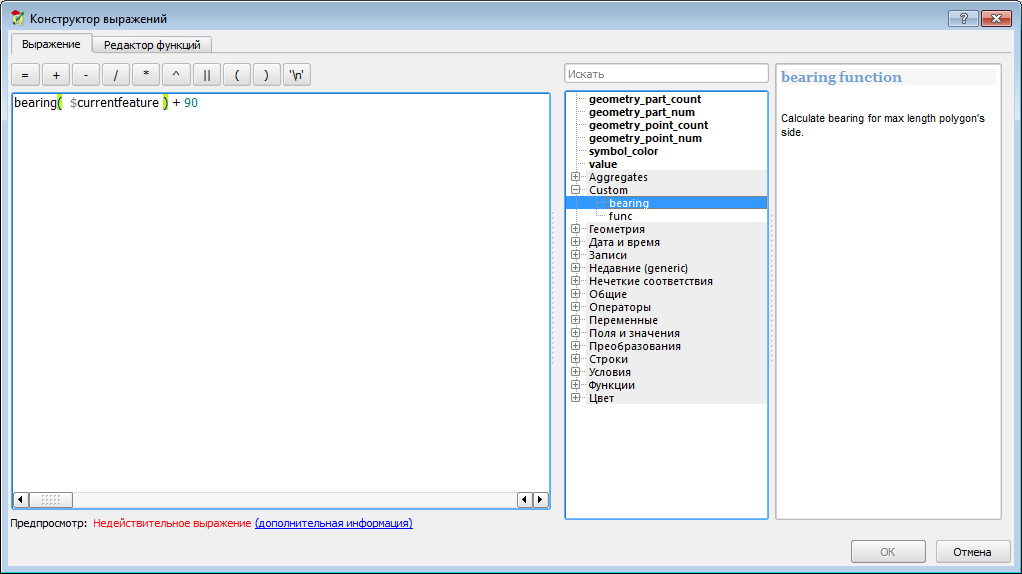Image resolution: width=1022 pixels, height=574 pixels.
Task: Expand the Строки group
Action: click(x=576, y=359)
